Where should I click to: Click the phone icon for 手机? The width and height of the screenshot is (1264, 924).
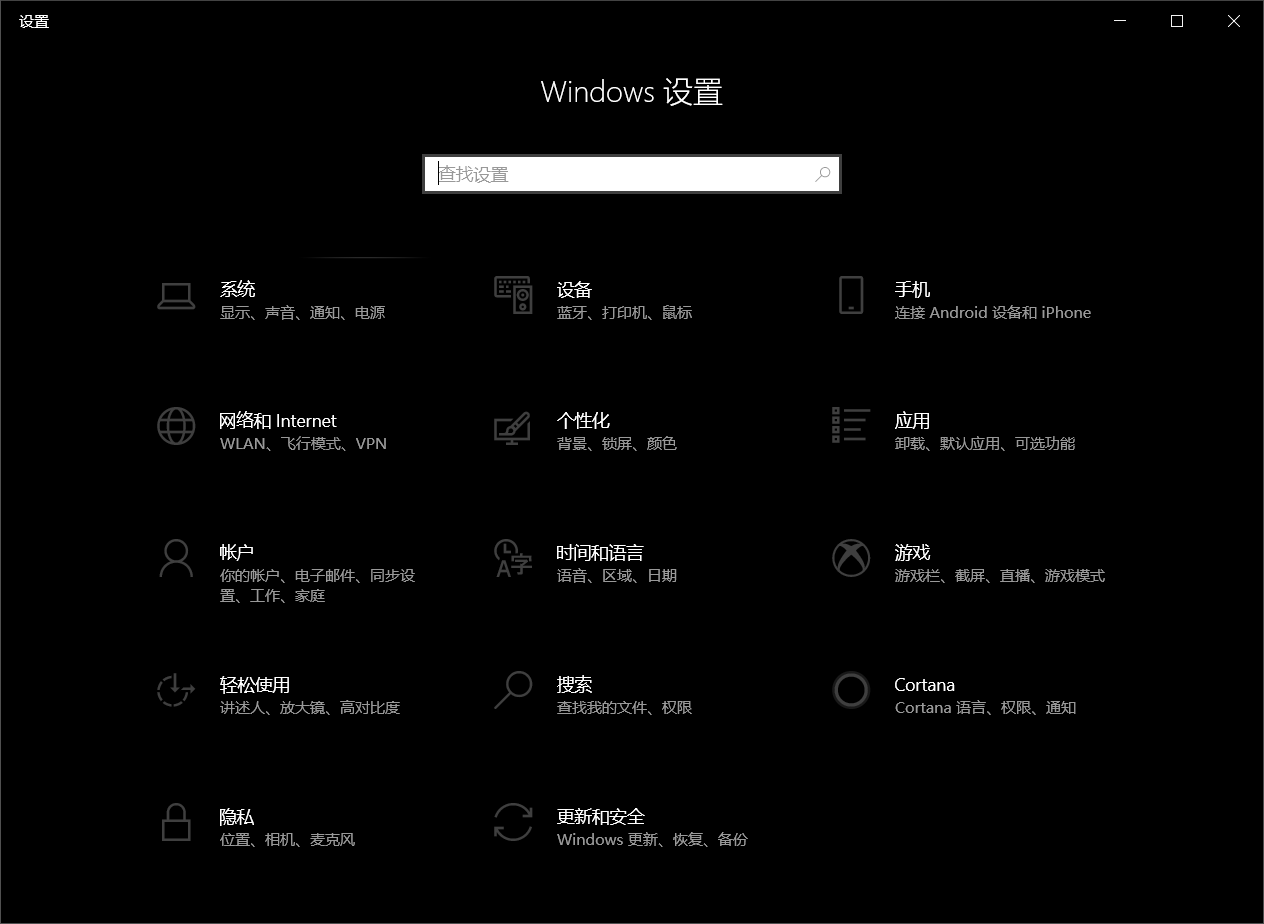tap(851, 296)
